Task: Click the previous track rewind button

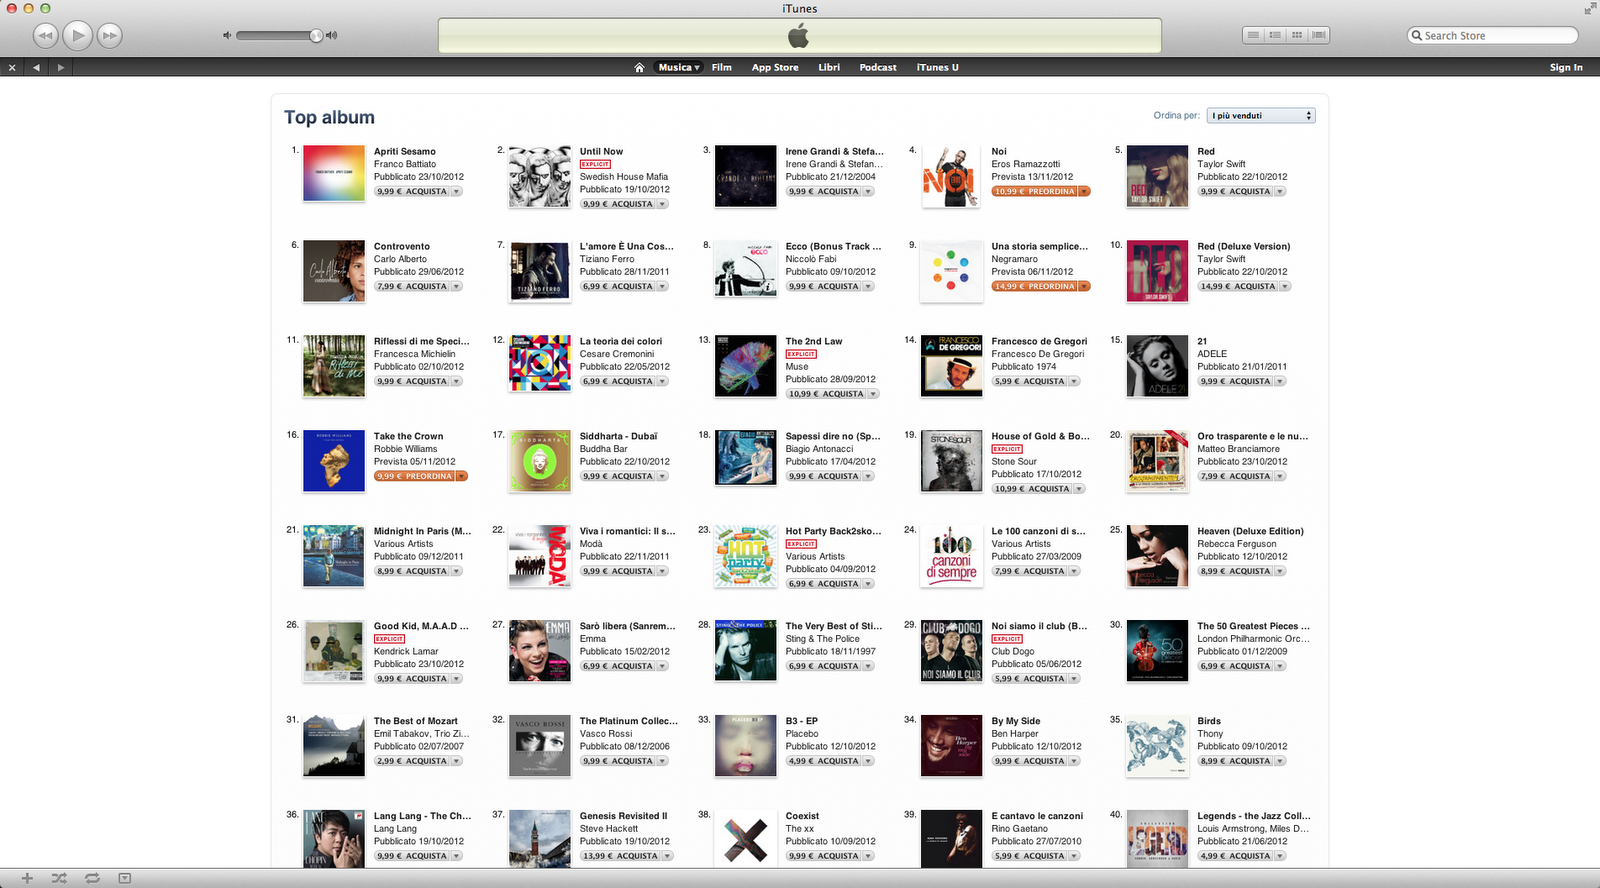Action: coord(46,36)
